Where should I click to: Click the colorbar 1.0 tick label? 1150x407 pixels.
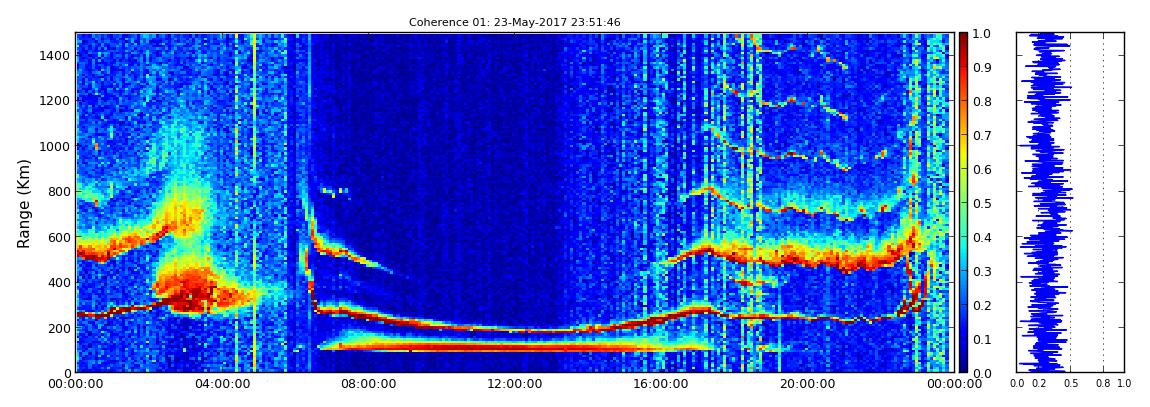tap(982, 34)
